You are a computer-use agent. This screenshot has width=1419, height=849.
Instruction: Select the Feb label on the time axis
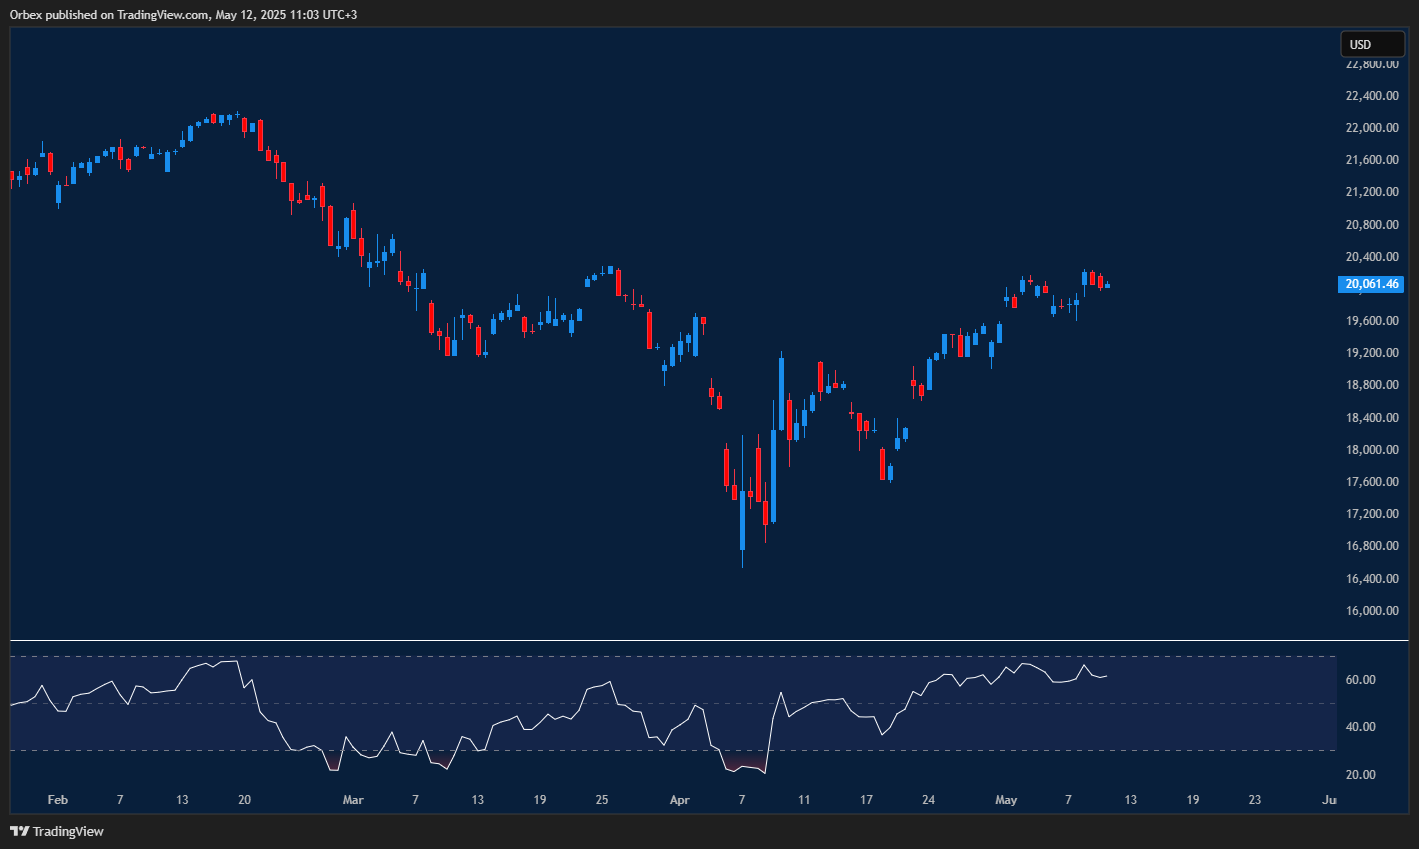click(57, 800)
